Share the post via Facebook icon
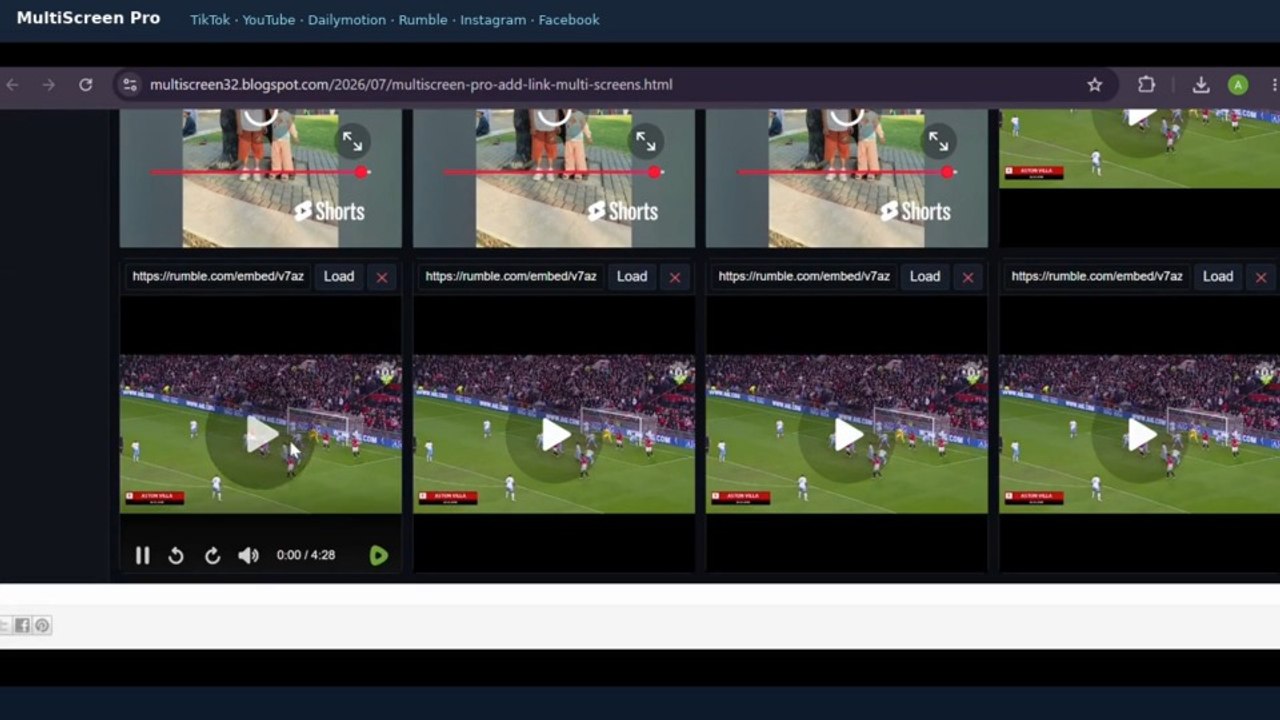The height and width of the screenshot is (720, 1280). (x=22, y=626)
